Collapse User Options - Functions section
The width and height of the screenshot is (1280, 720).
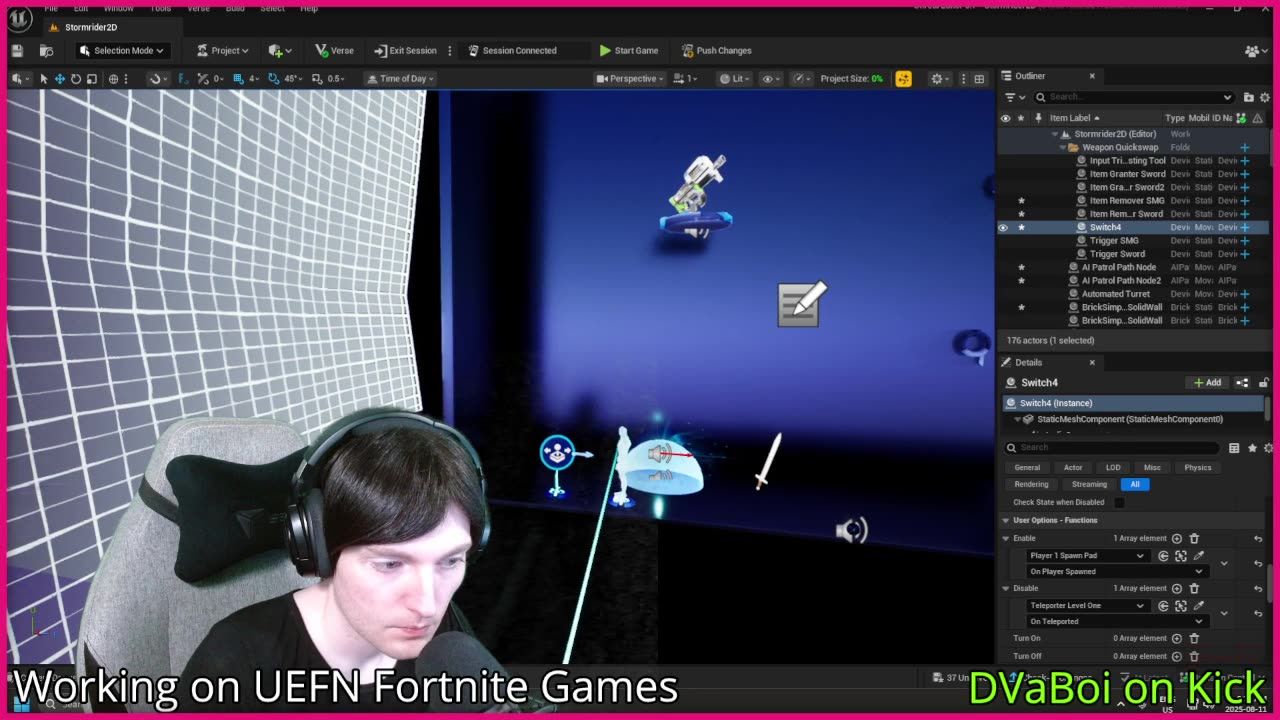(x=1006, y=520)
